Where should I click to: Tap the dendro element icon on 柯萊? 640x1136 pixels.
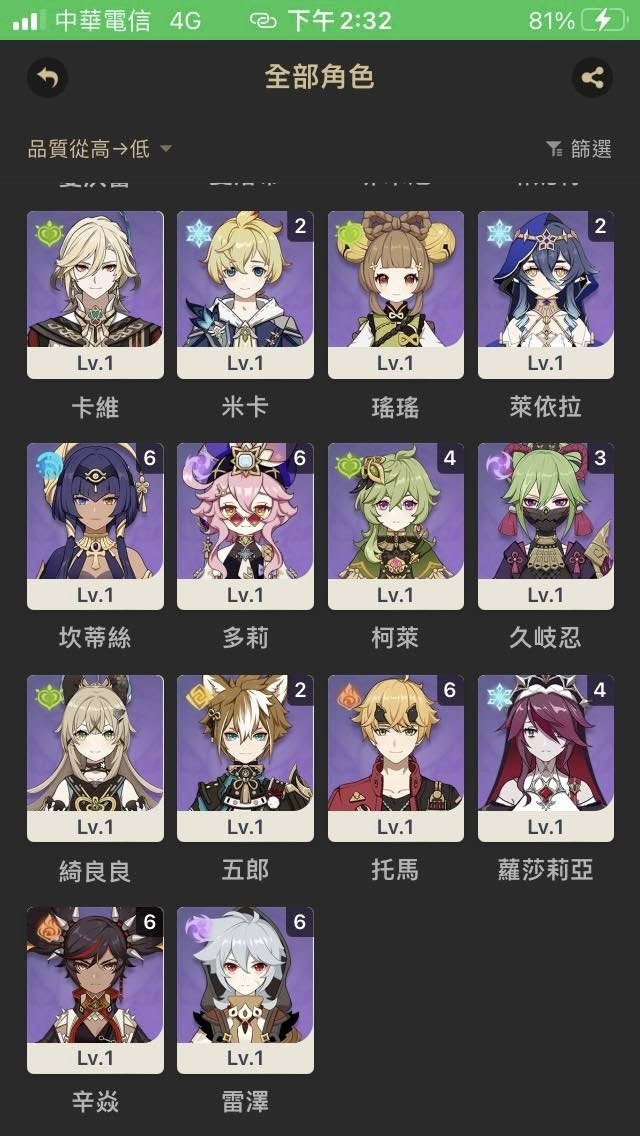(x=348, y=464)
